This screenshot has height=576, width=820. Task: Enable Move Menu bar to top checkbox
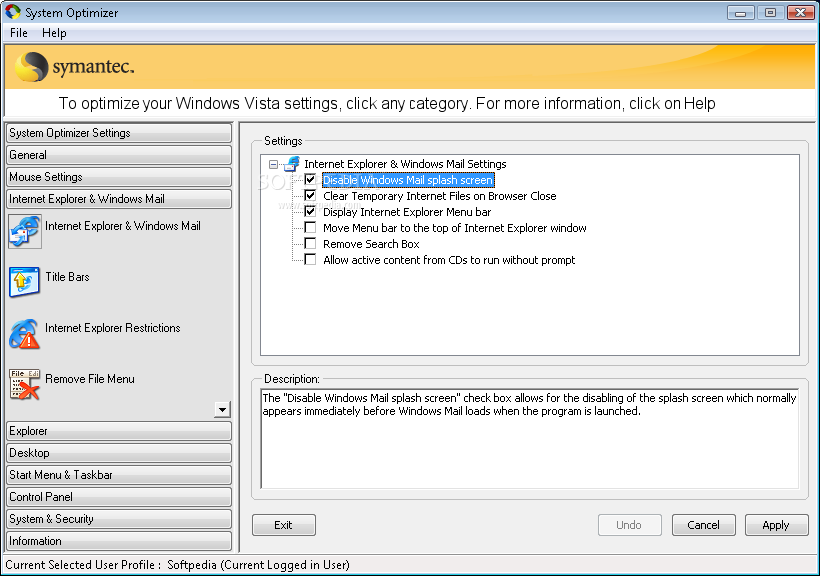click(310, 228)
